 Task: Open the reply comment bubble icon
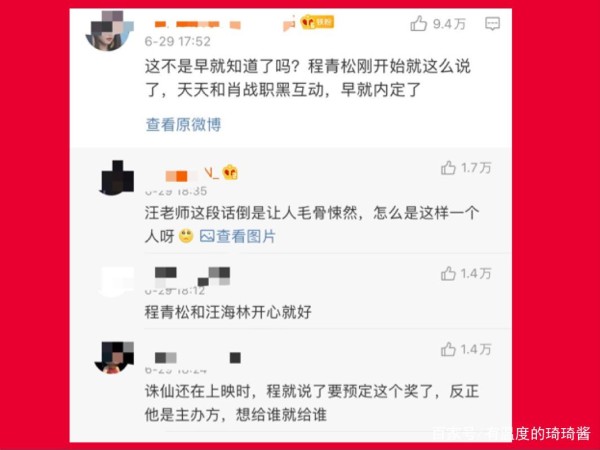tap(492, 24)
